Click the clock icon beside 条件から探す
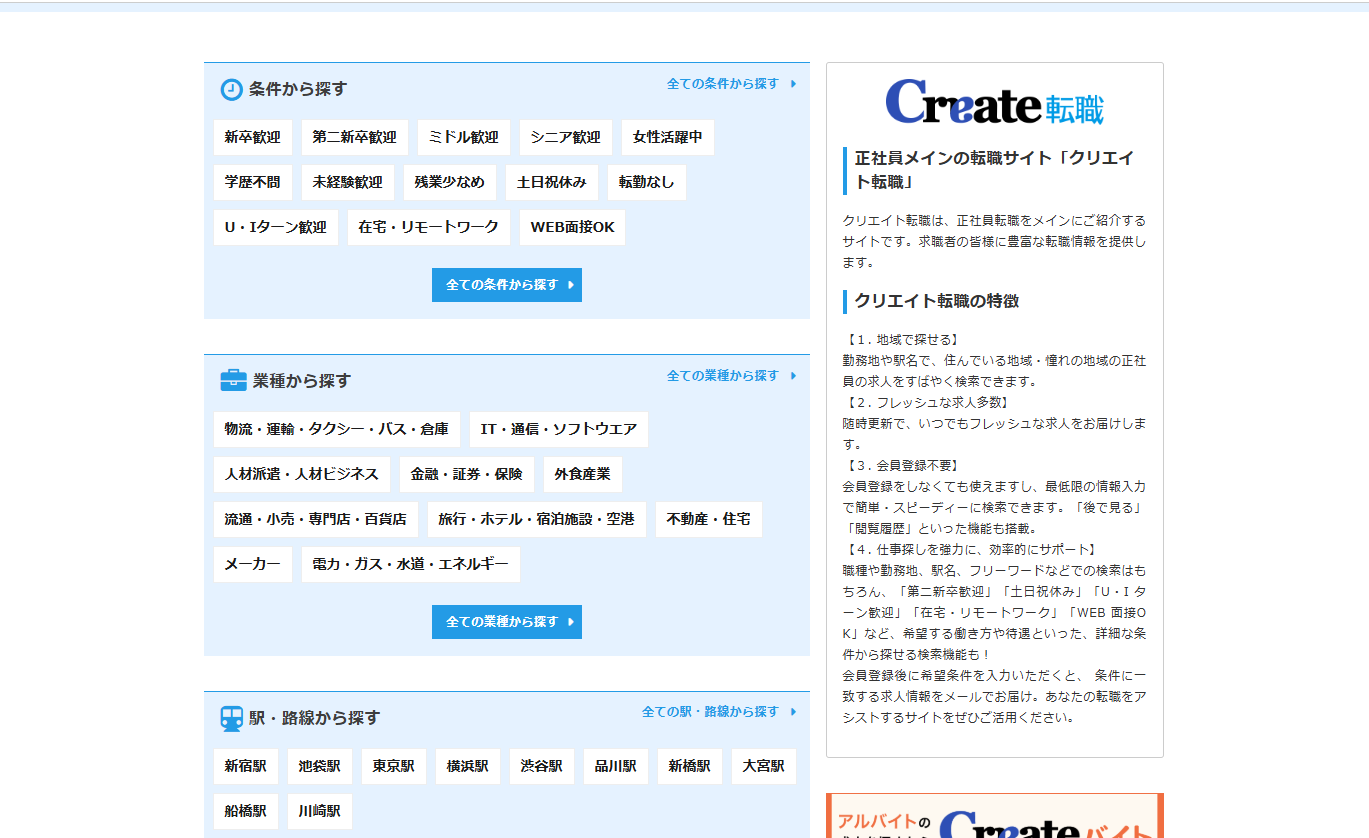Image resolution: width=1369 pixels, height=838 pixels. pyautogui.click(x=231, y=90)
